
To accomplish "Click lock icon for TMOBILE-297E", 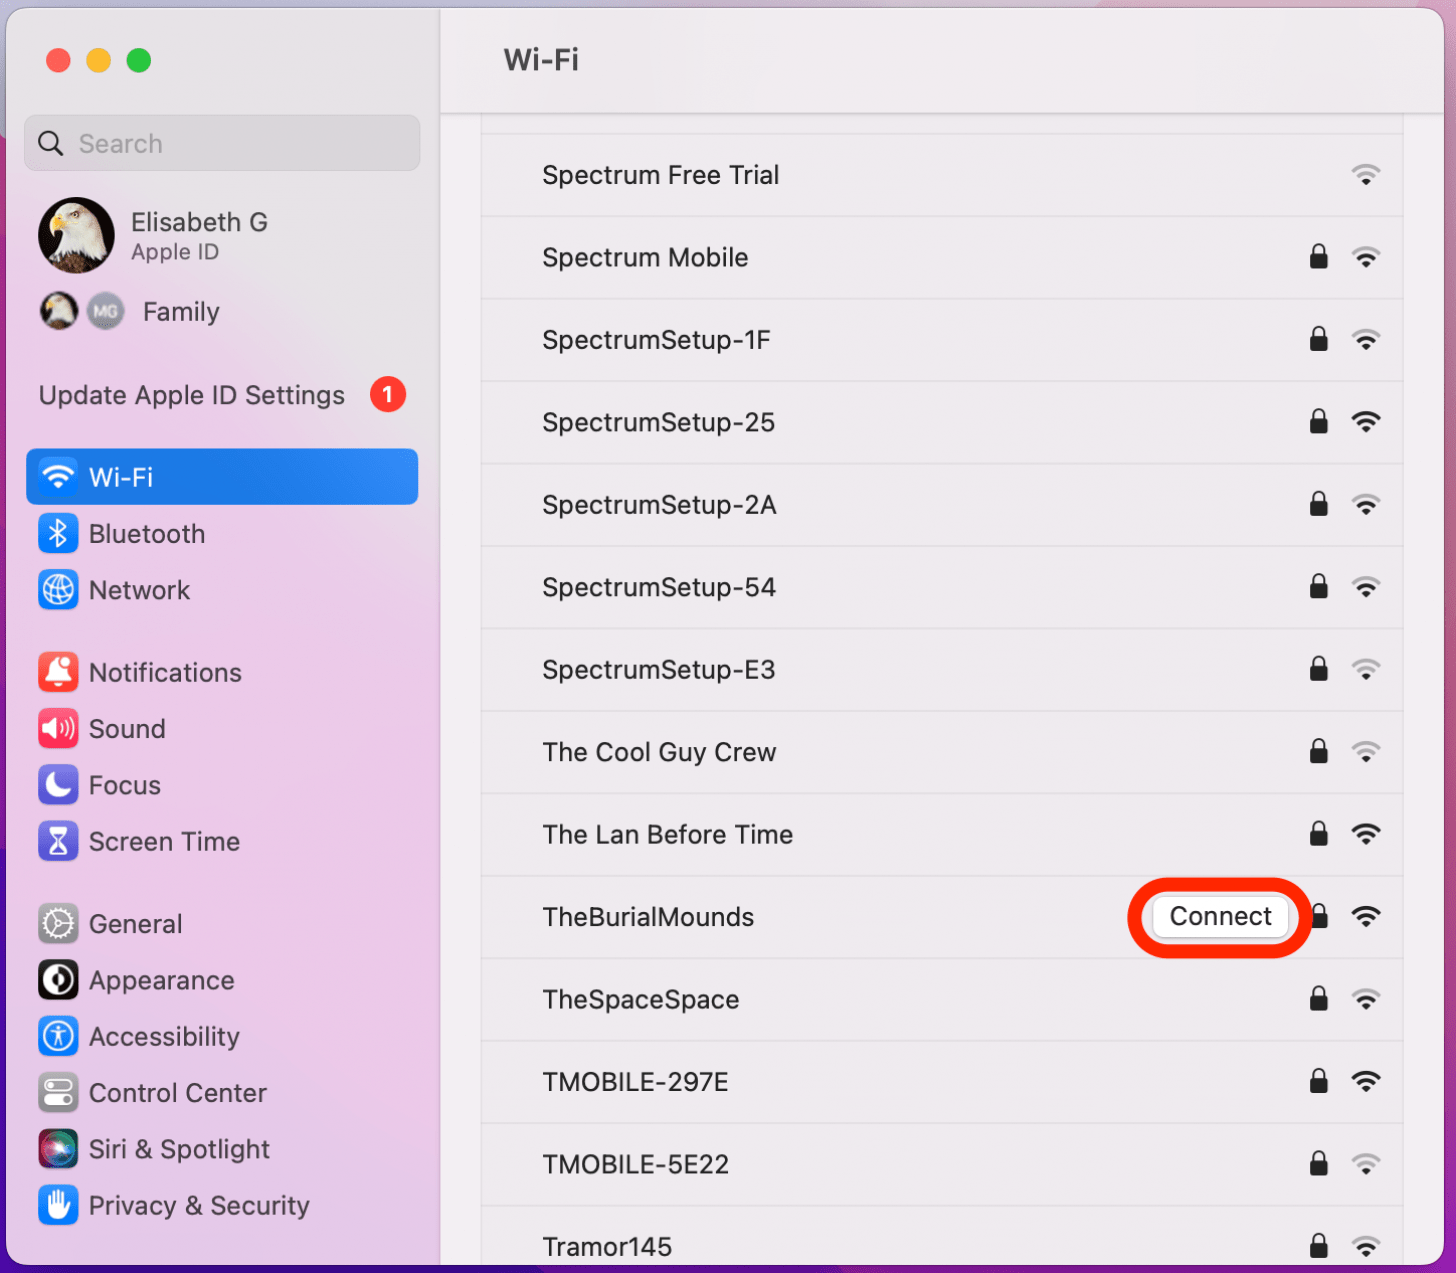I will click(x=1319, y=1081).
